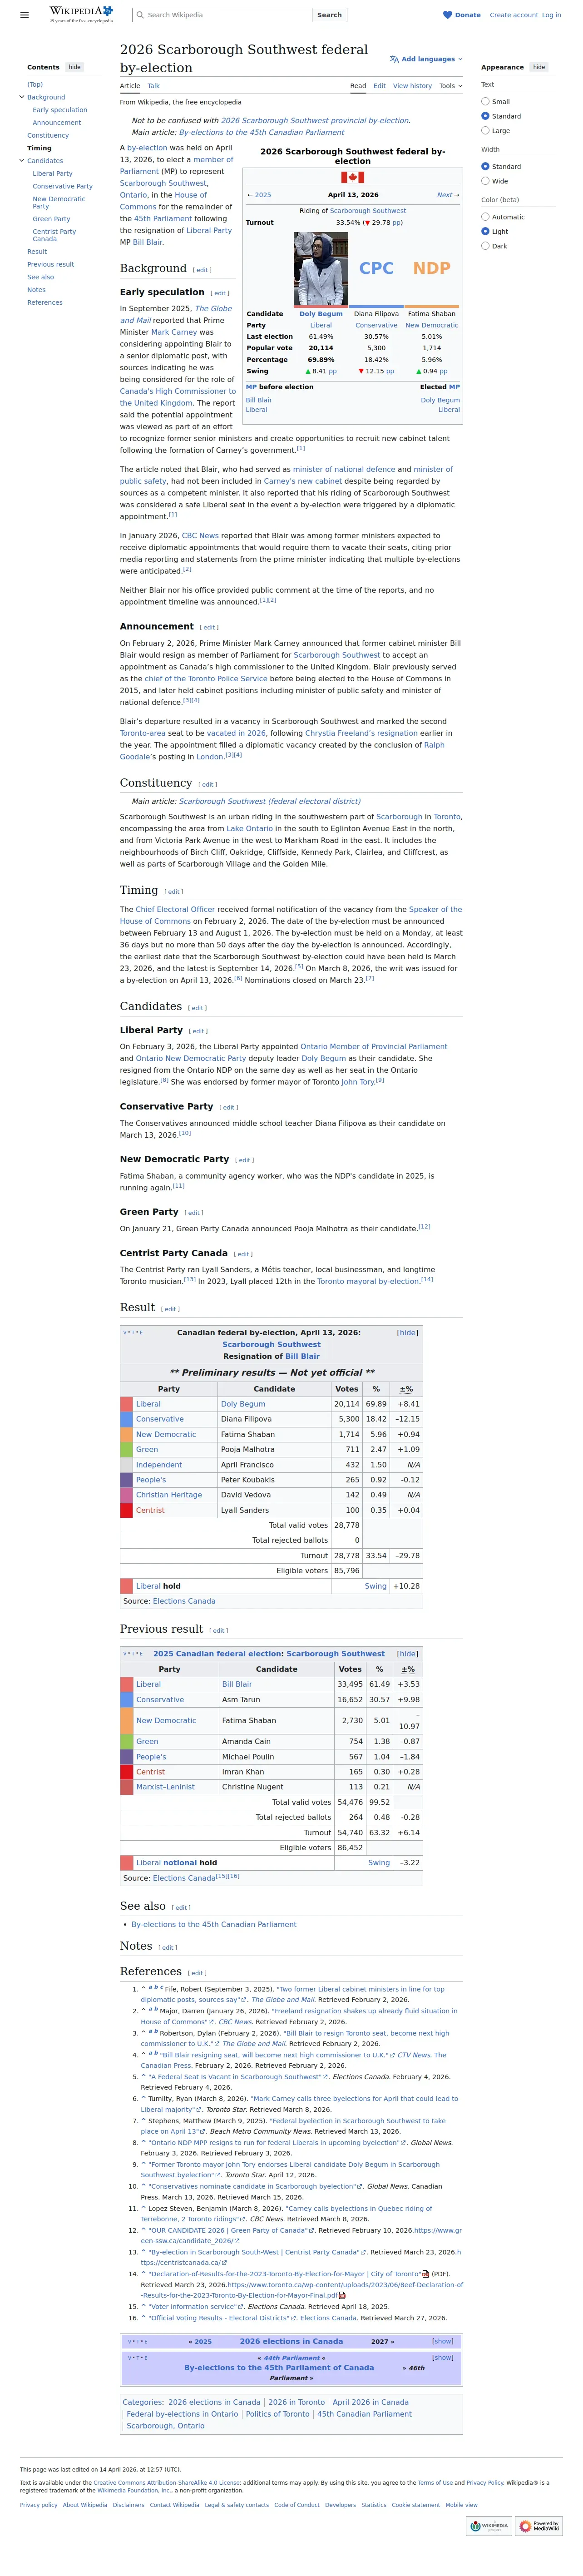This screenshot has width=583, height=2576.
Task: Open the View history tab
Action: coord(412,86)
